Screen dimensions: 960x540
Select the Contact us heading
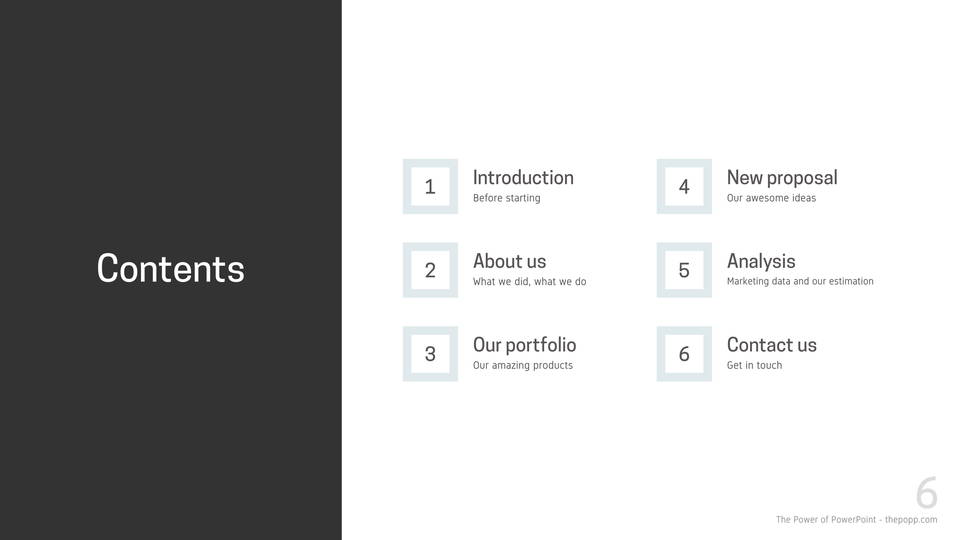tap(771, 345)
